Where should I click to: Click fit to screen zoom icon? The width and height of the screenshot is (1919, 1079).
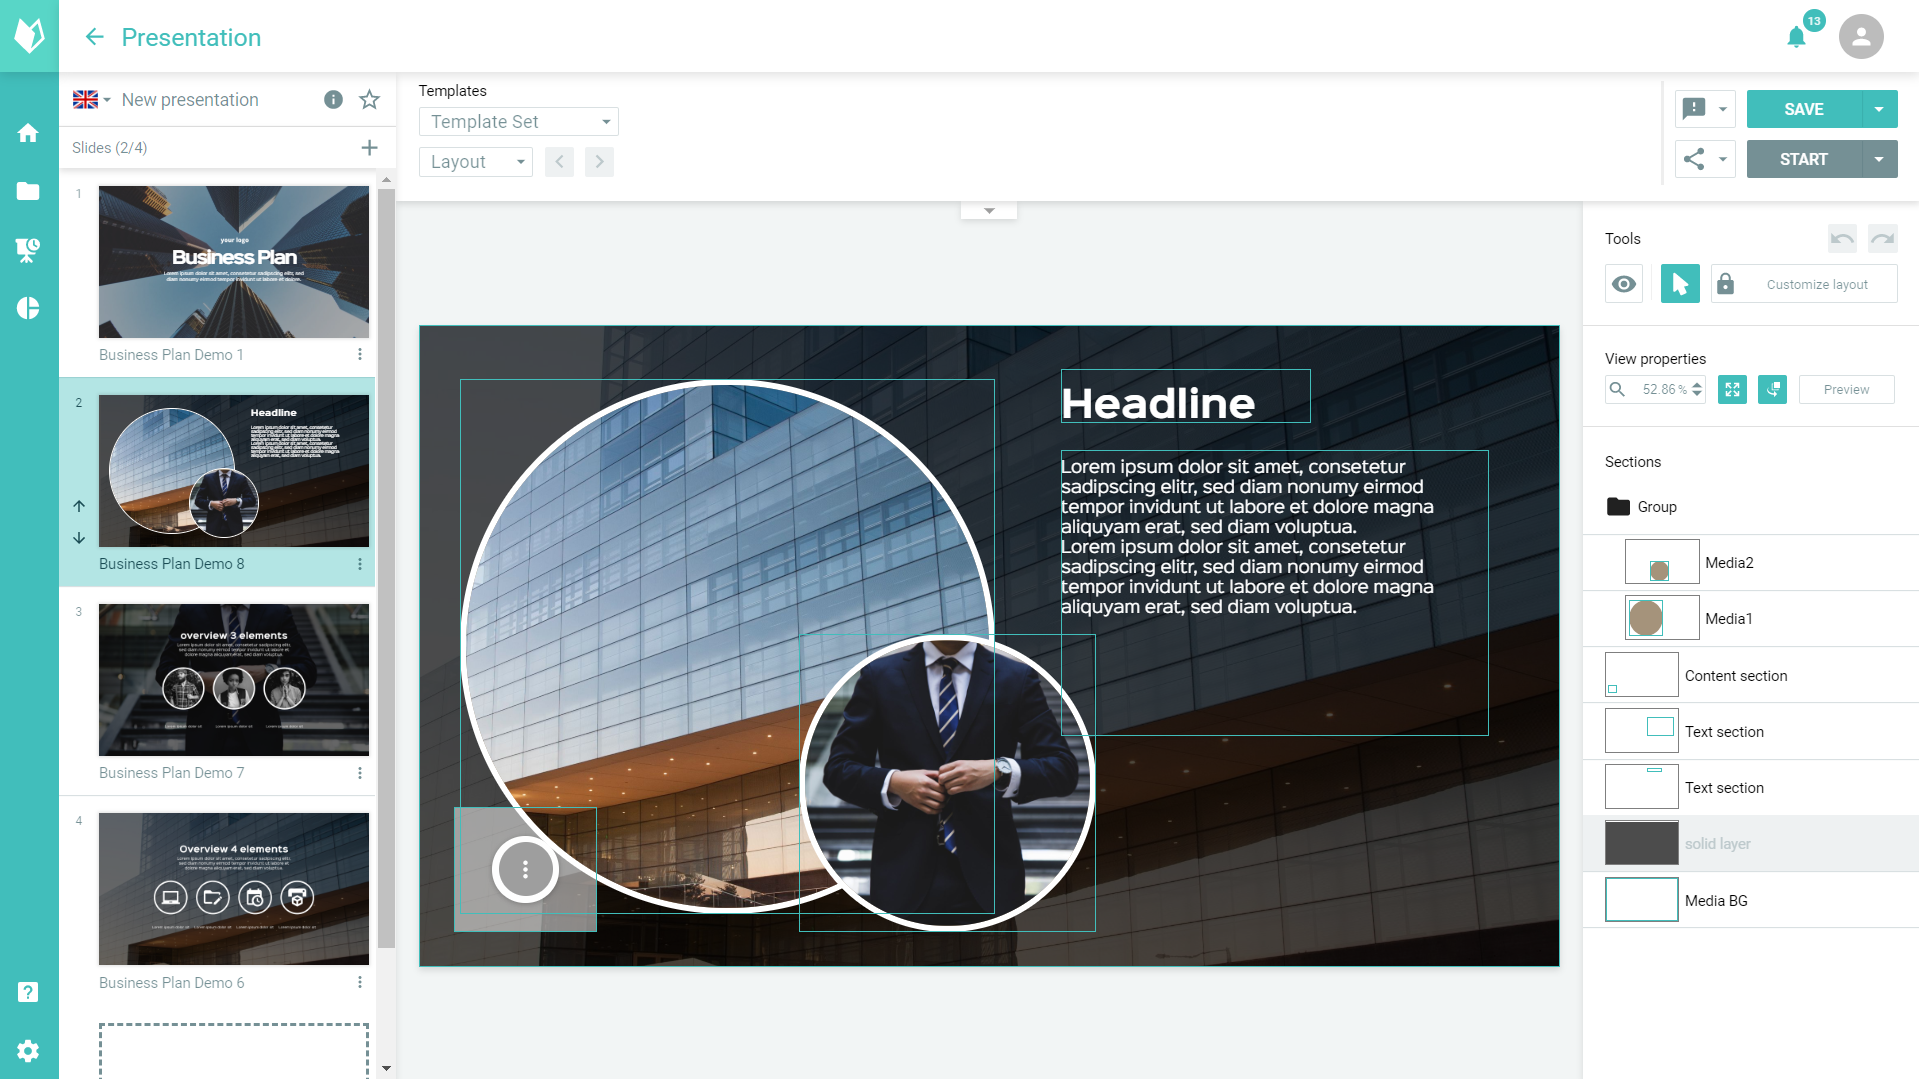[x=1732, y=390]
